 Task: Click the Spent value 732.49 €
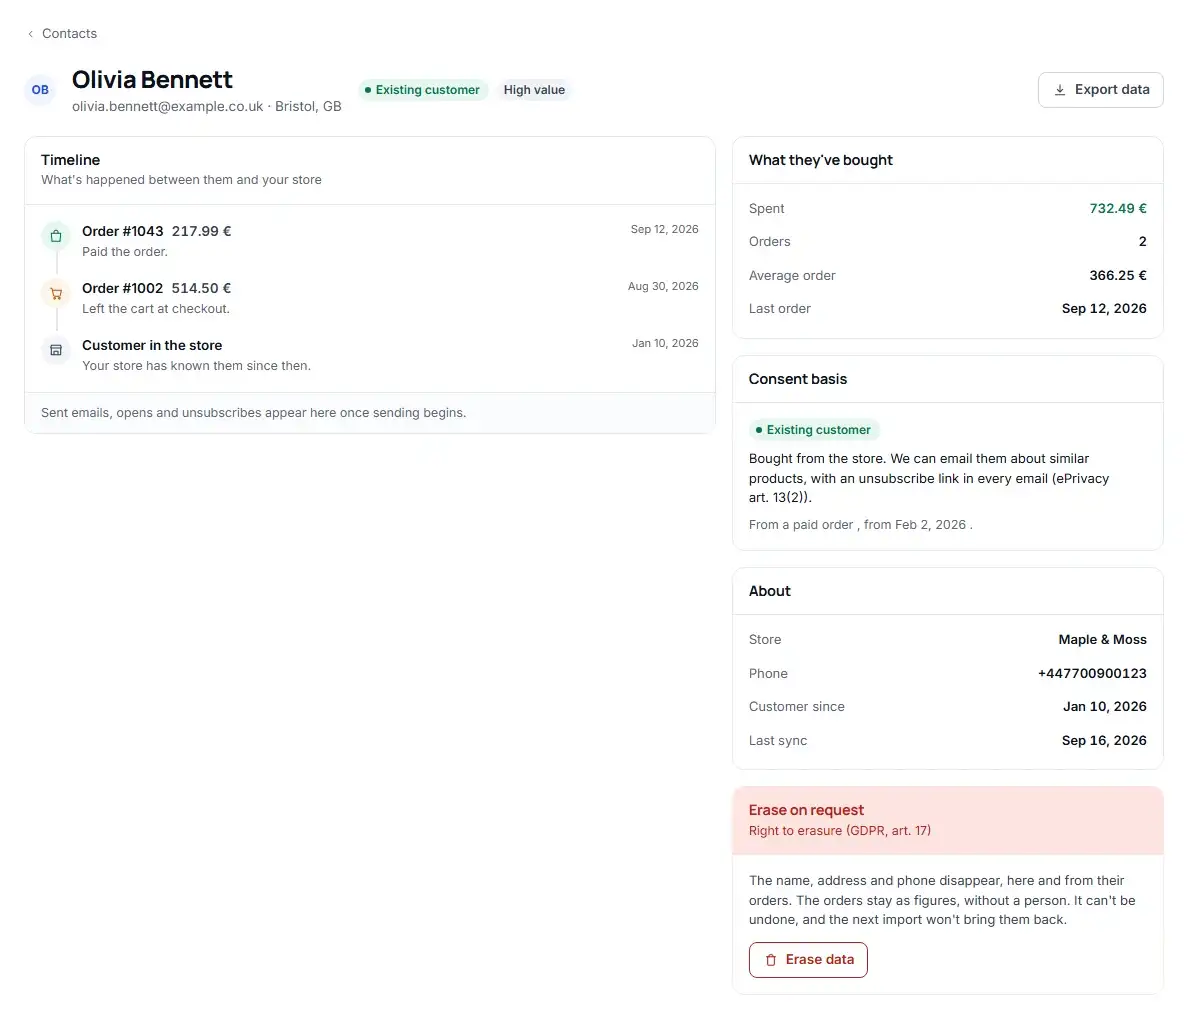point(1118,208)
